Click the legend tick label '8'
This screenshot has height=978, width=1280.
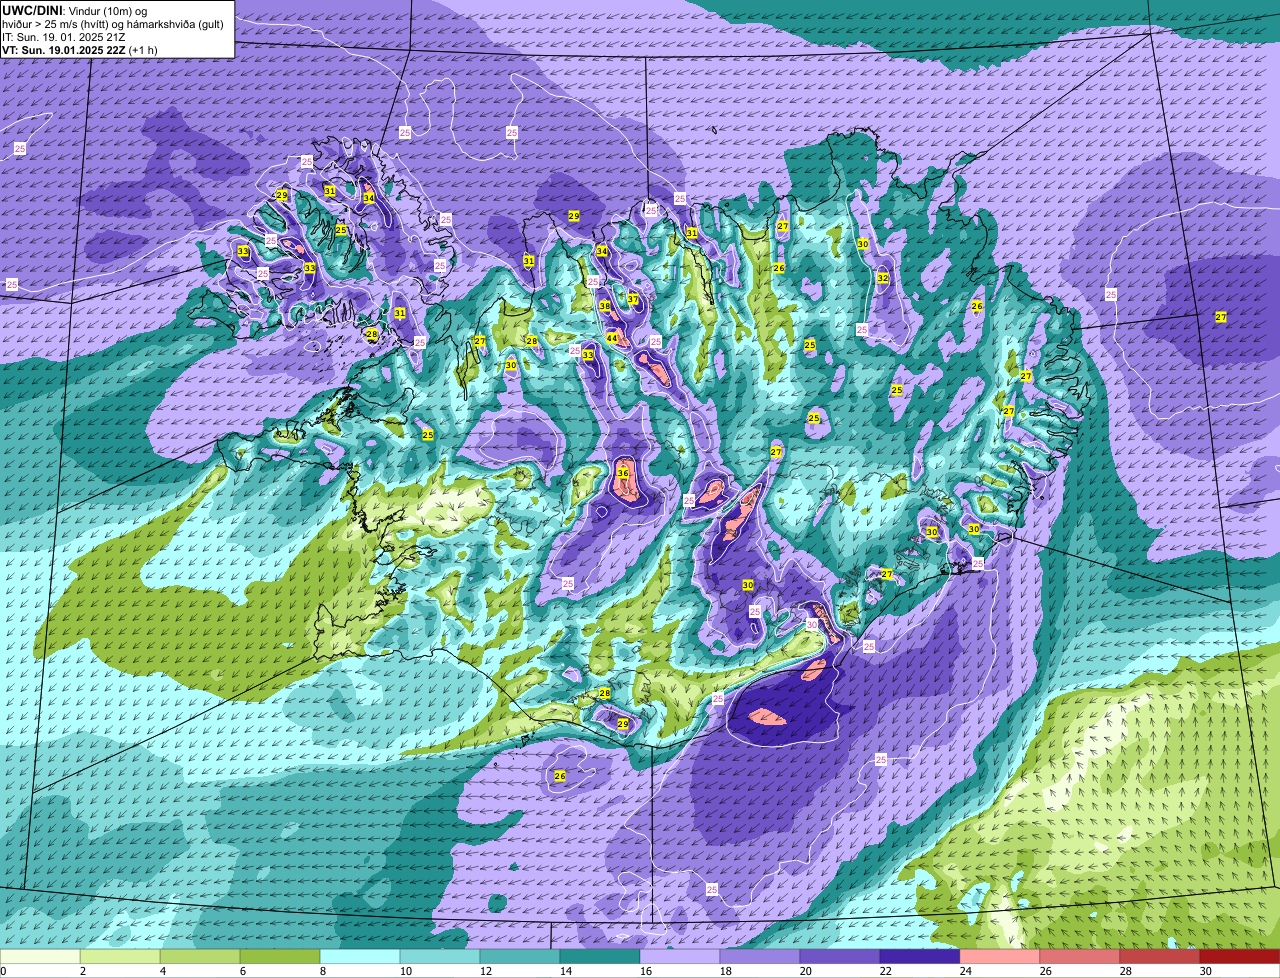coord(322,971)
